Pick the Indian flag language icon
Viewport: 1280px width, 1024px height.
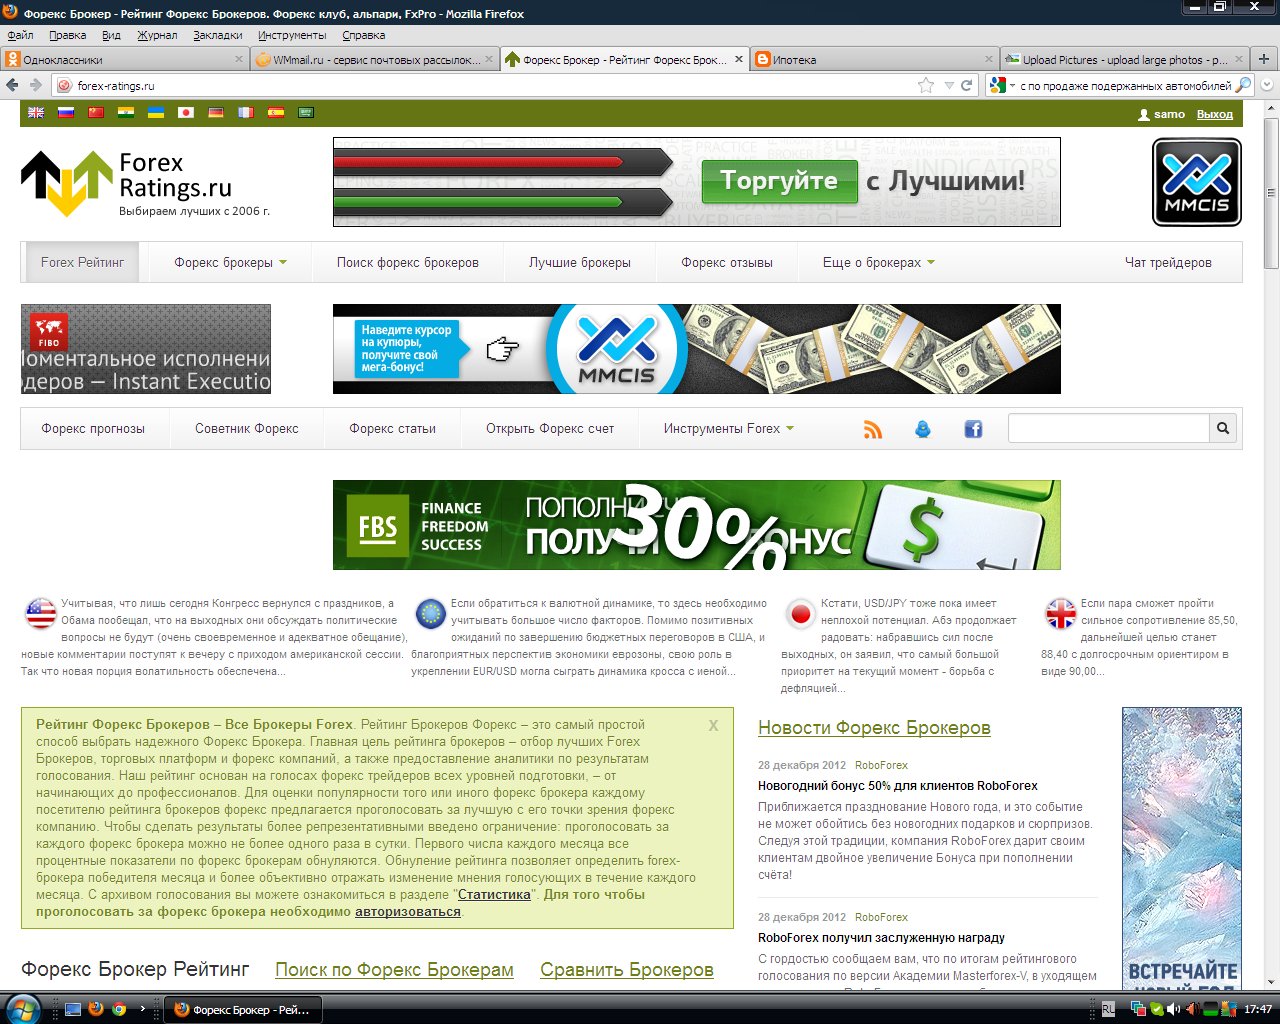click(126, 113)
